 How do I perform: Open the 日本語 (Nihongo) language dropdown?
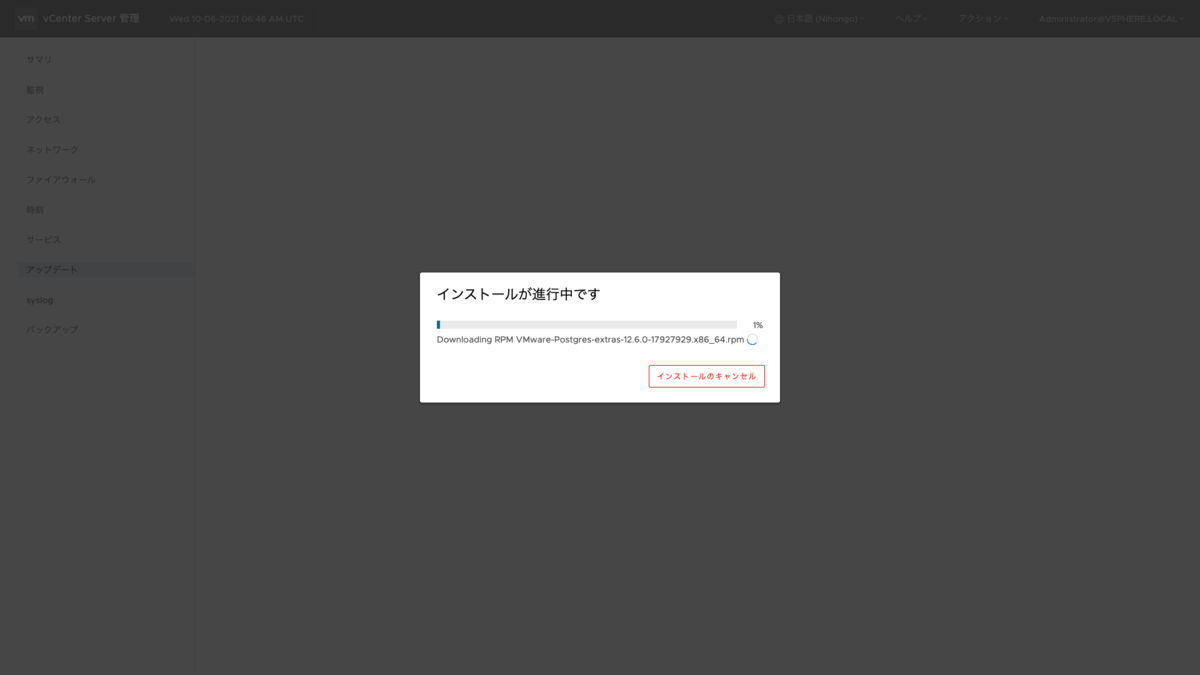tap(820, 19)
